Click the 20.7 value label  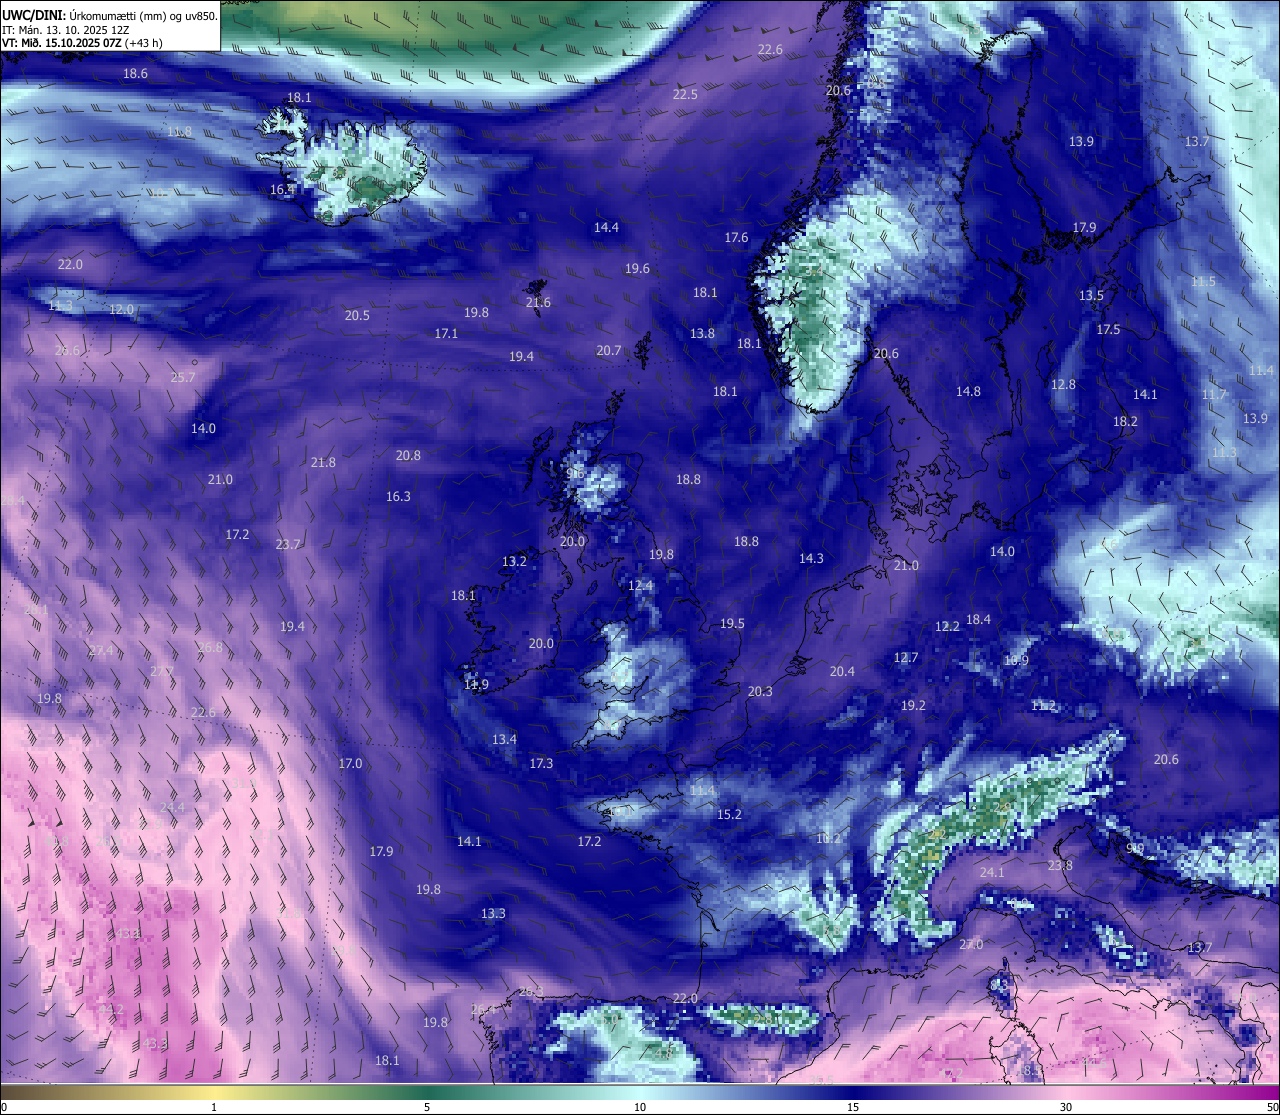(608, 351)
